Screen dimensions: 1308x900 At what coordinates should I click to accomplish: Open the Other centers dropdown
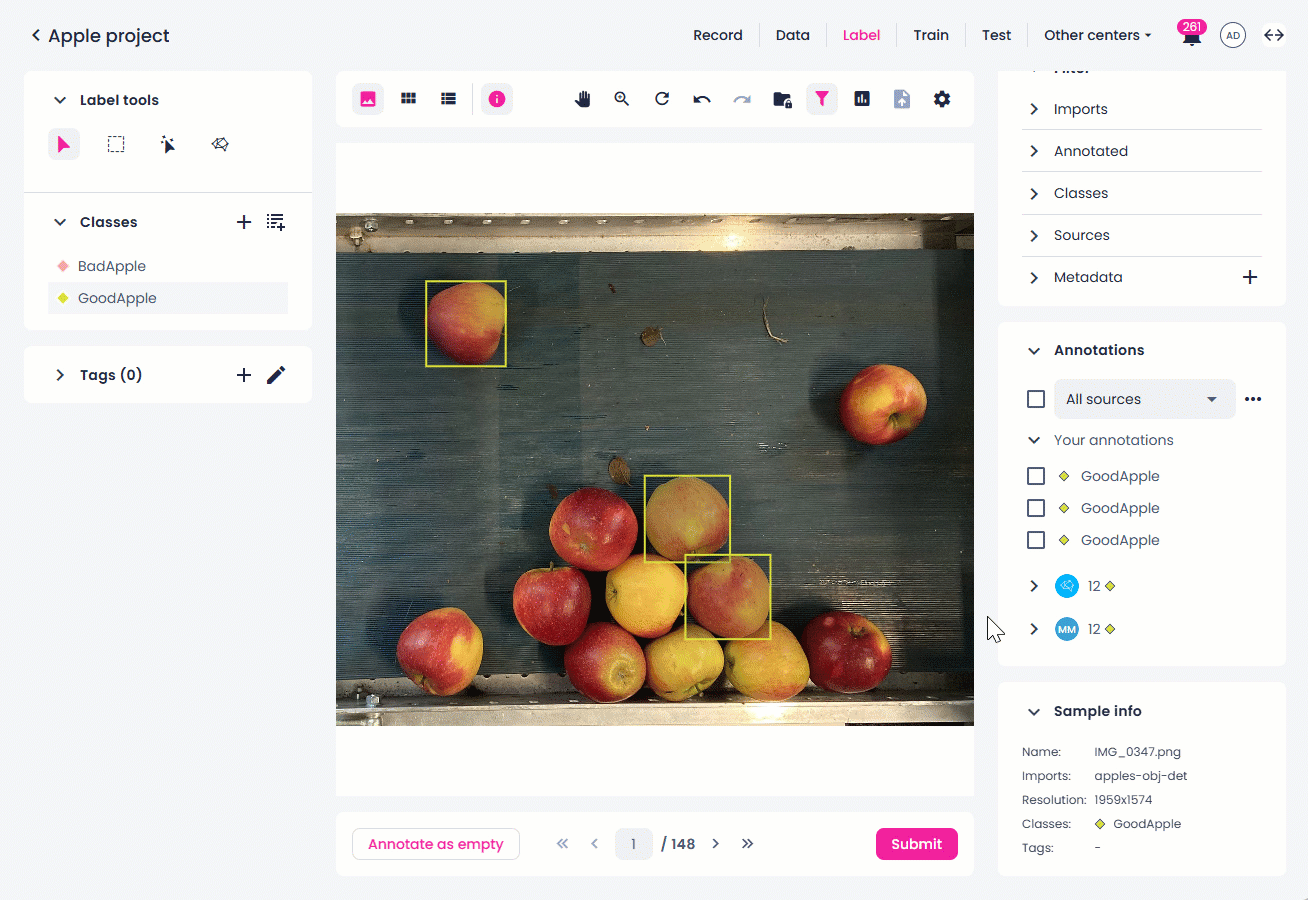tap(1098, 35)
